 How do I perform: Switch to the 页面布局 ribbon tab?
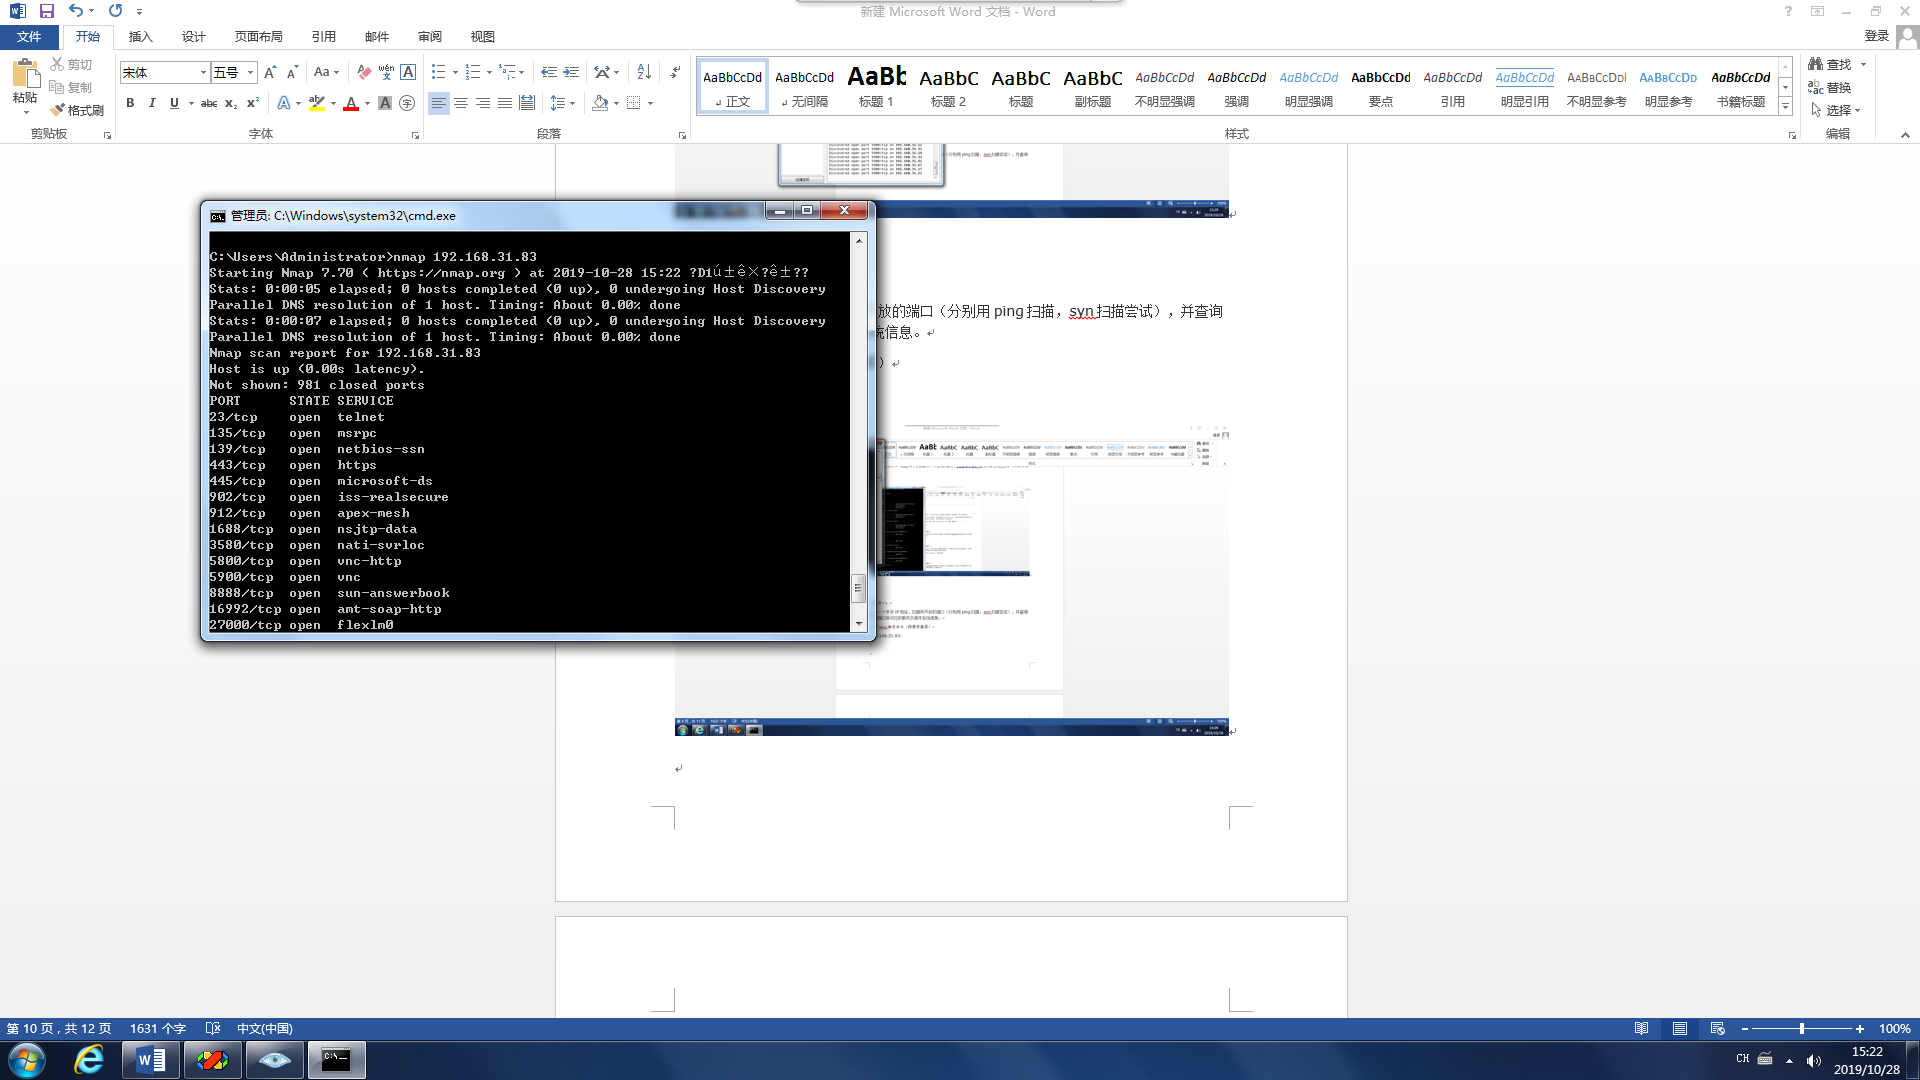coord(258,36)
